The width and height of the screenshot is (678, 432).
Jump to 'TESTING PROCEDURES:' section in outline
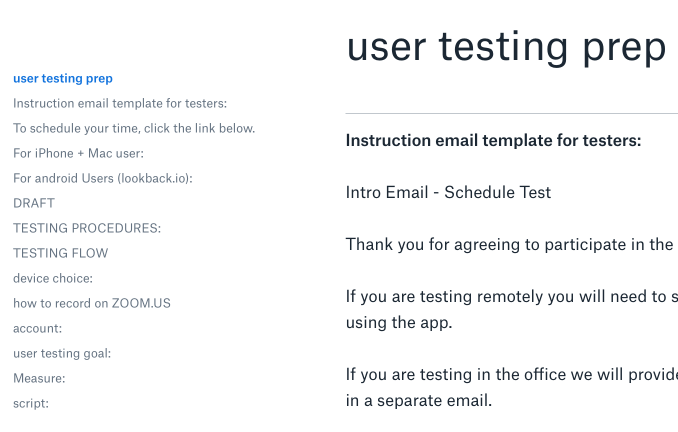click(86, 228)
